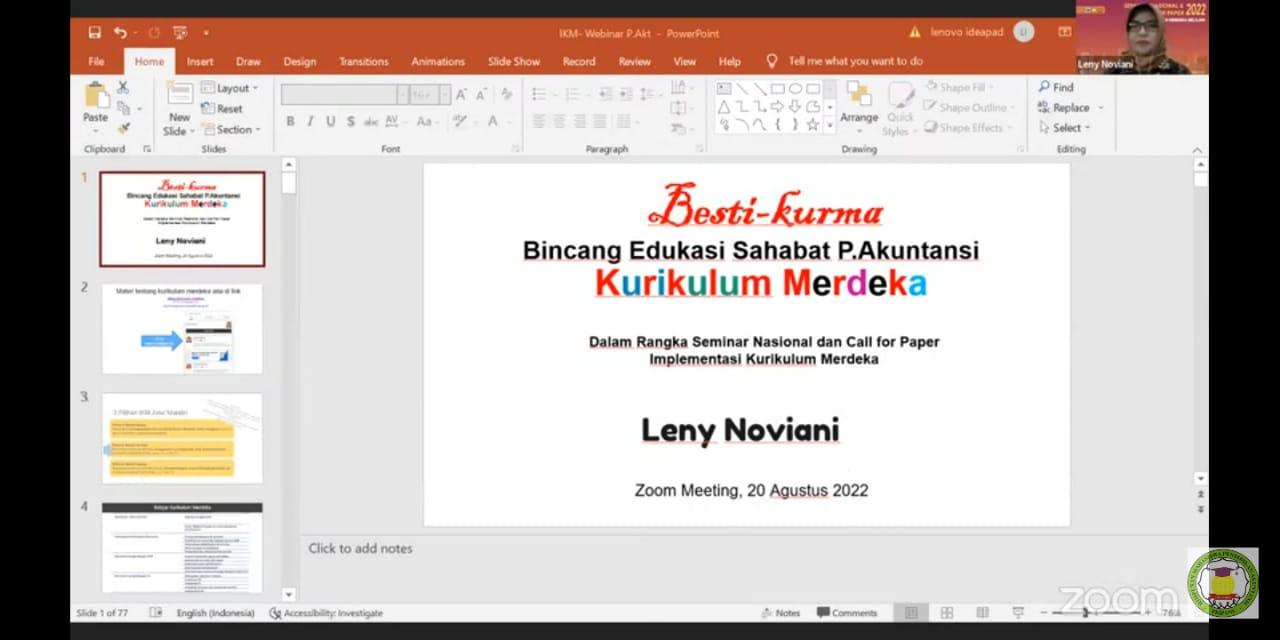Open the Transitions tab
The image size is (1280, 640).
[363, 61]
